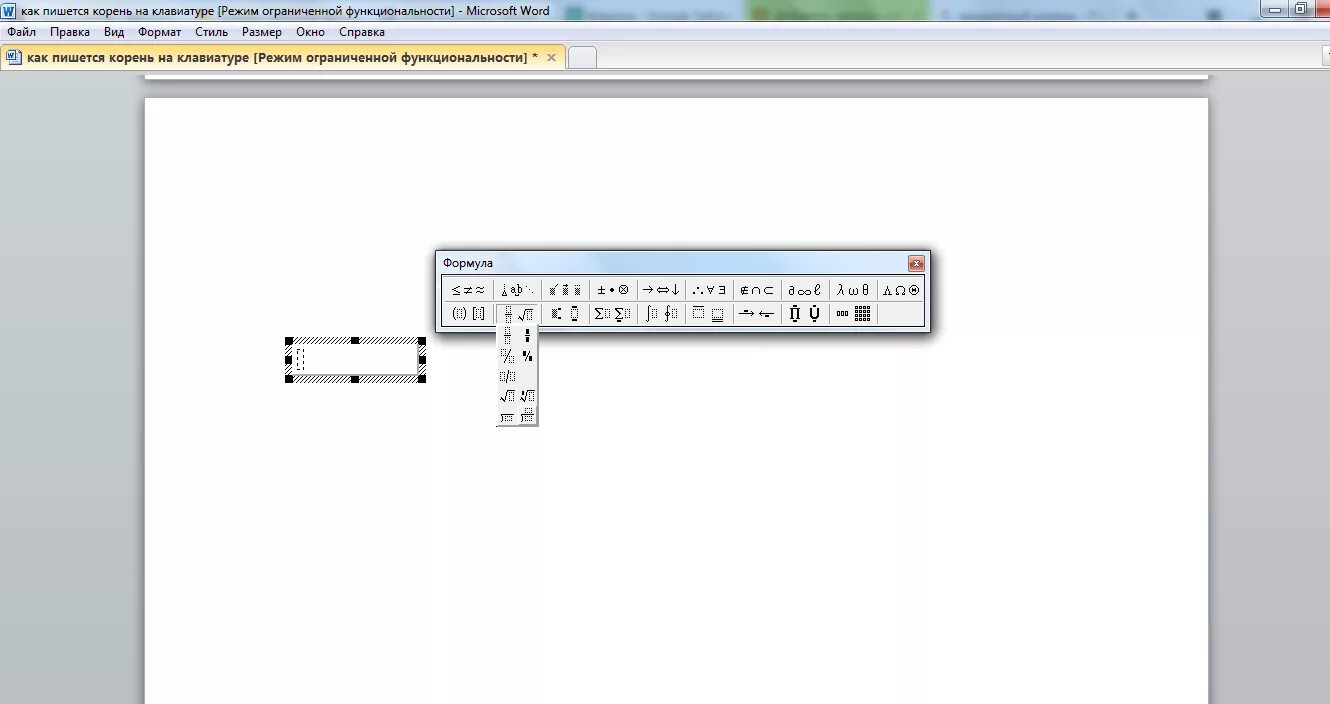The height and width of the screenshot is (704, 1330).
Task: Open the embellishments palette with accents
Action: pyautogui.click(x=564, y=290)
